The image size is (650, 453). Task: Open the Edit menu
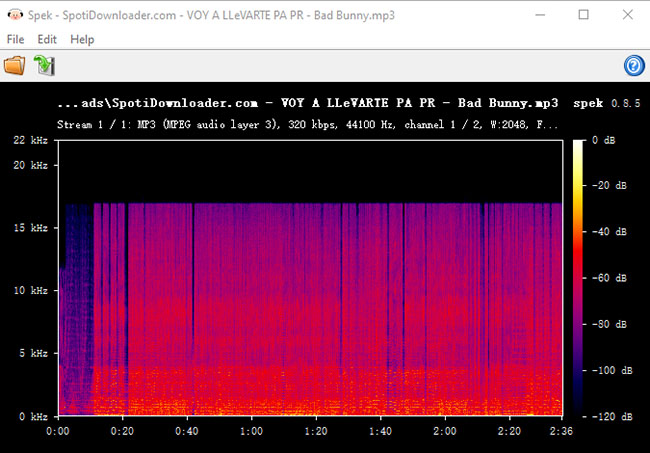point(47,39)
